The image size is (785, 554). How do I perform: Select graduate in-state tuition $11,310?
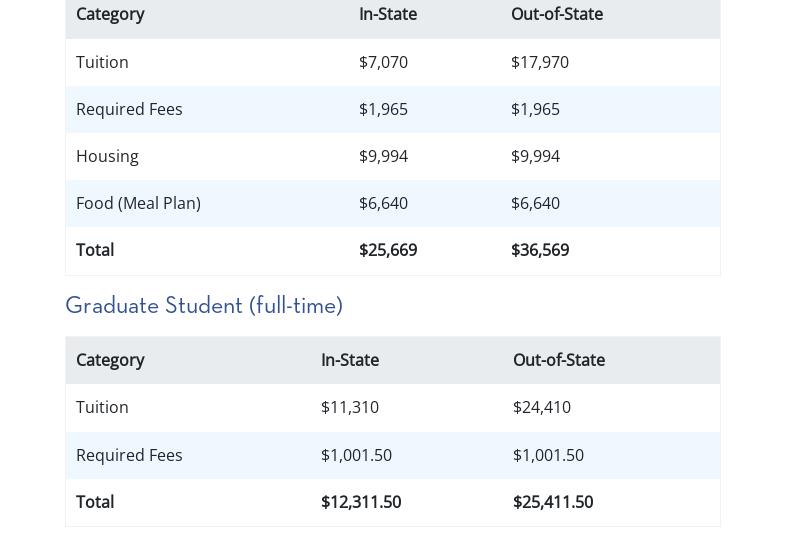coord(350,407)
